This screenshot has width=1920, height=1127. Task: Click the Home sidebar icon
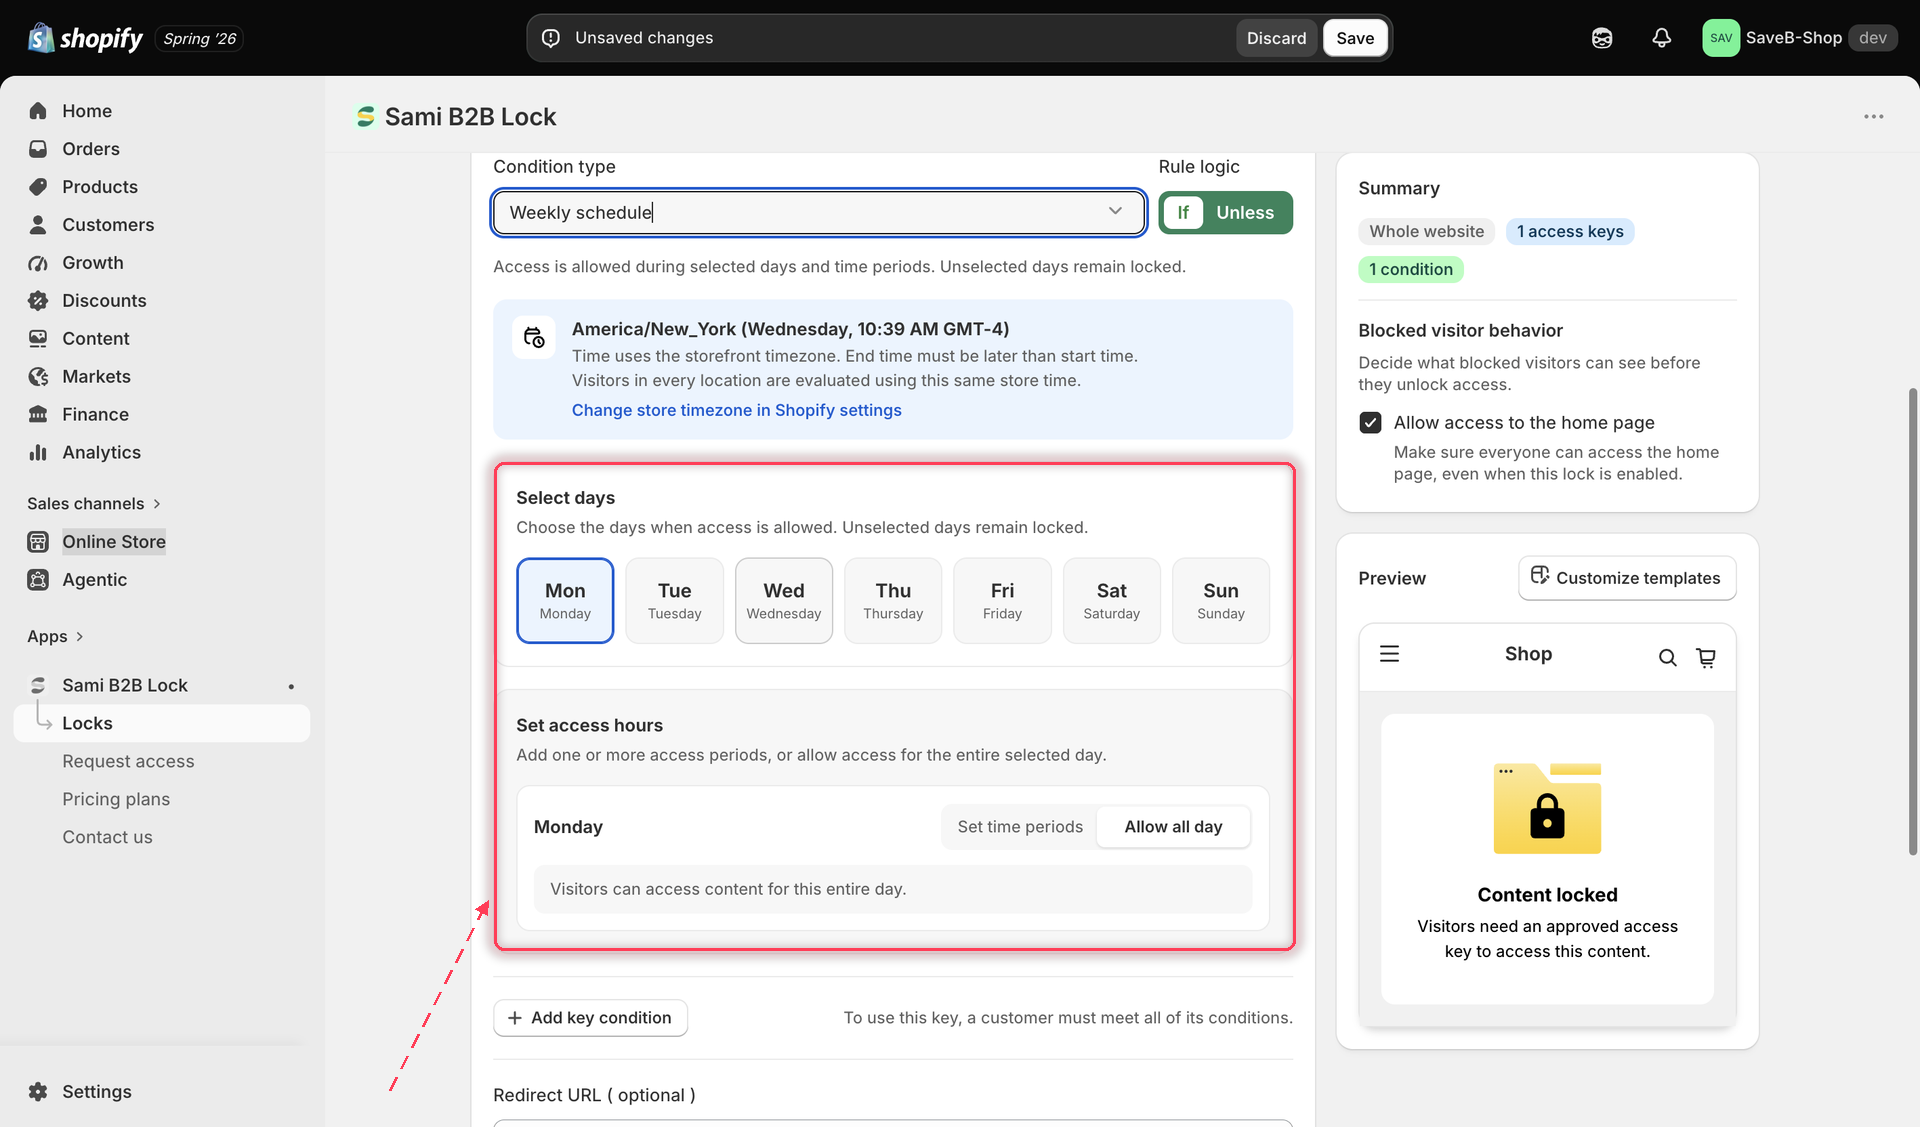coord(38,111)
